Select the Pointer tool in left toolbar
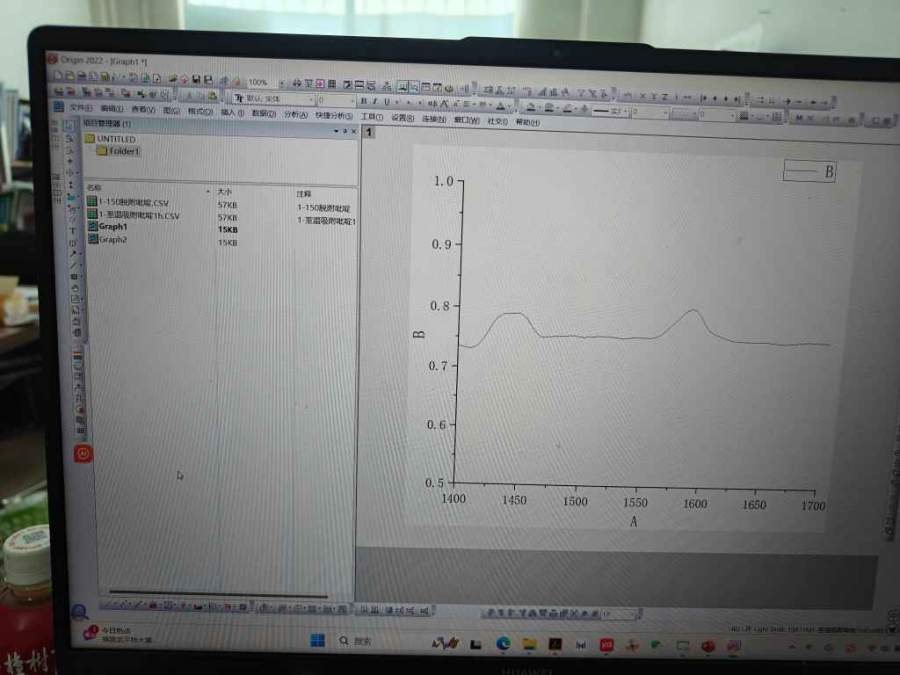 [69, 126]
